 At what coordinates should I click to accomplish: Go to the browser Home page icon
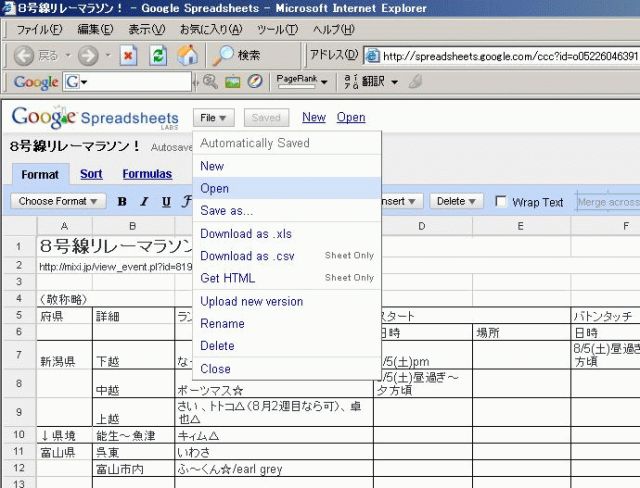(187, 56)
